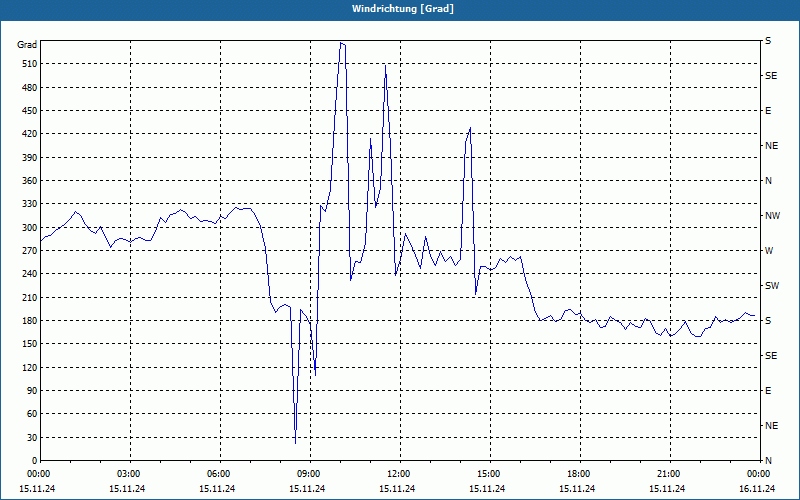Select the 150 y-axis value
Screen dimensions: 800x500
[29, 344]
